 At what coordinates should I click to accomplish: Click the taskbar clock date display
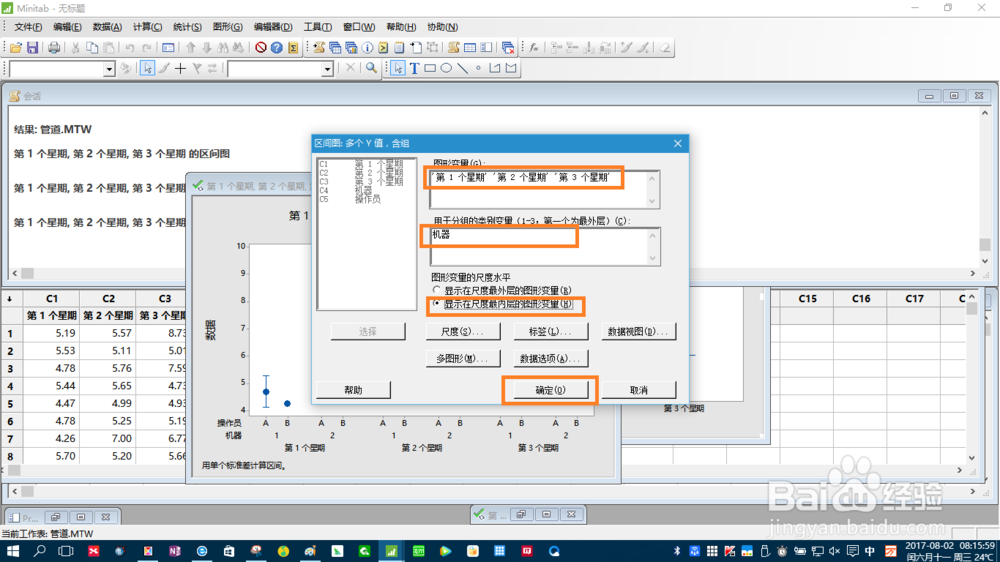tap(950, 551)
